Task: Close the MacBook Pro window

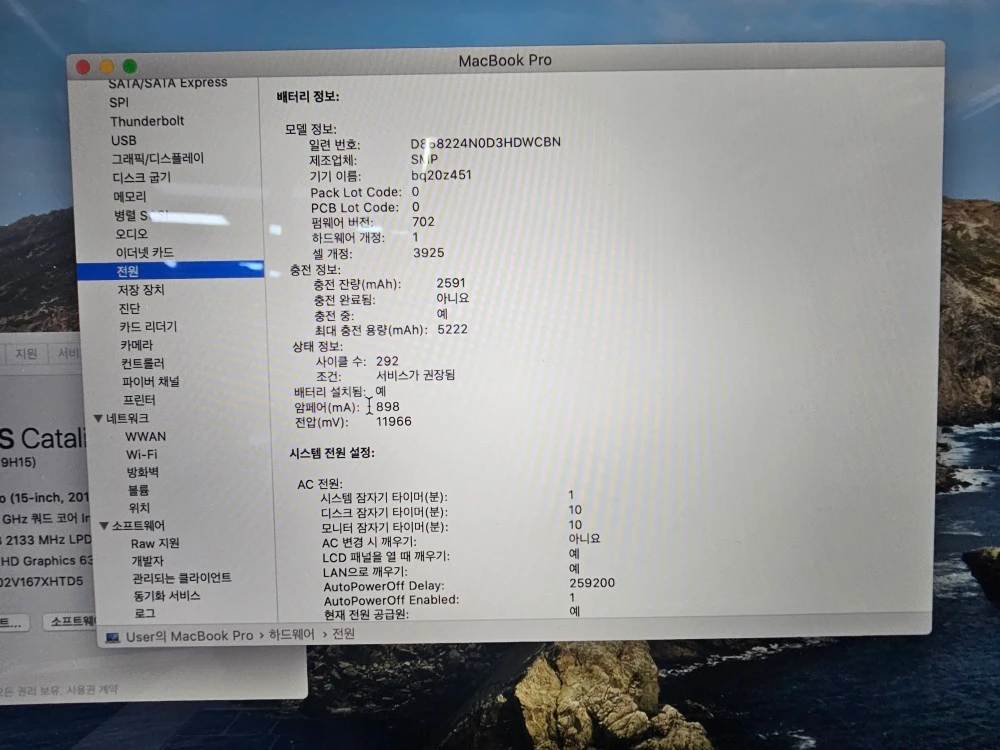Action: click(83, 66)
